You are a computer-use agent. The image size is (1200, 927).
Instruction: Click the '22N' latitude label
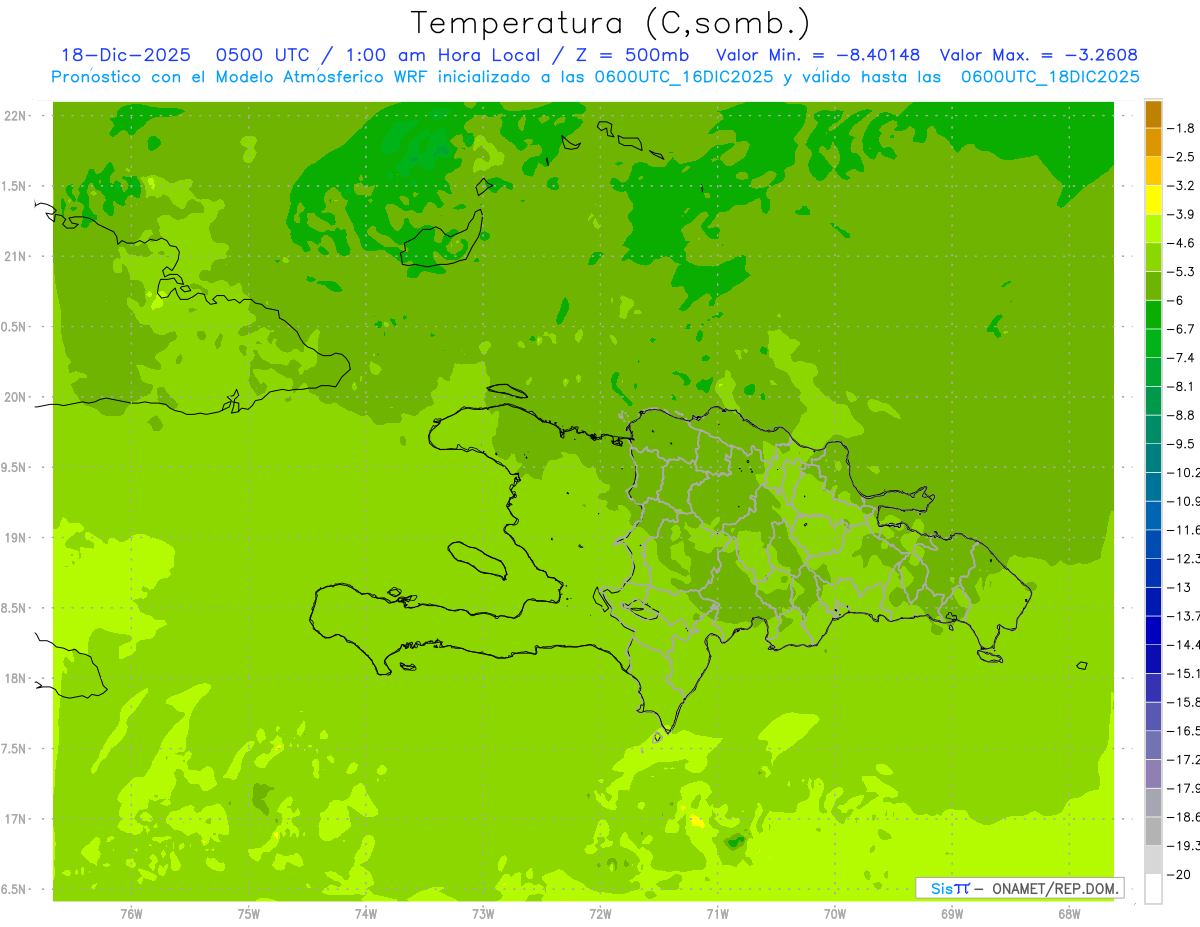pyautogui.click(x=14, y=116)
